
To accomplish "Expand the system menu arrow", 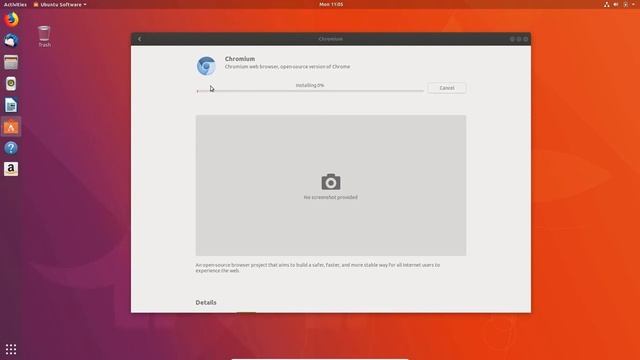I will (x=633, y=4).
